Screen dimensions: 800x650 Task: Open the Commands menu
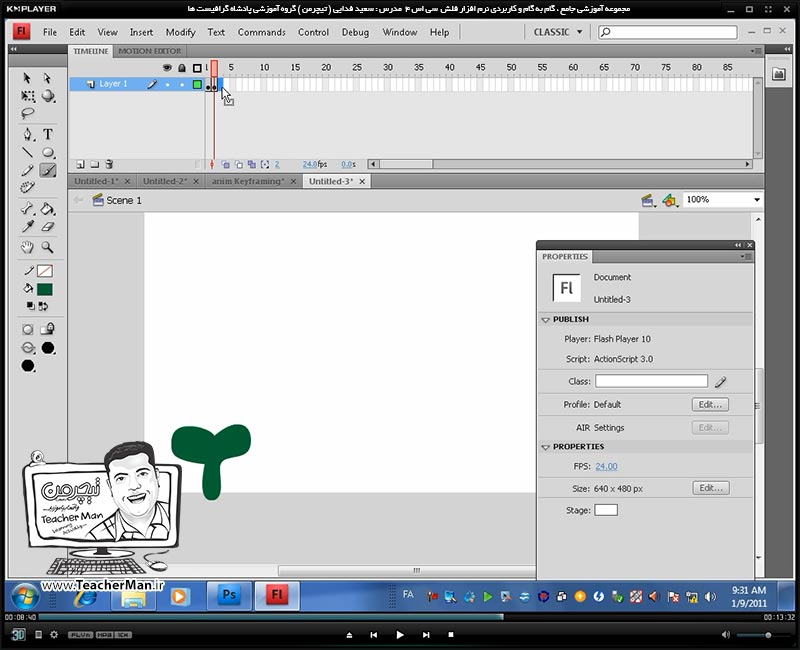tap(261, 32)
